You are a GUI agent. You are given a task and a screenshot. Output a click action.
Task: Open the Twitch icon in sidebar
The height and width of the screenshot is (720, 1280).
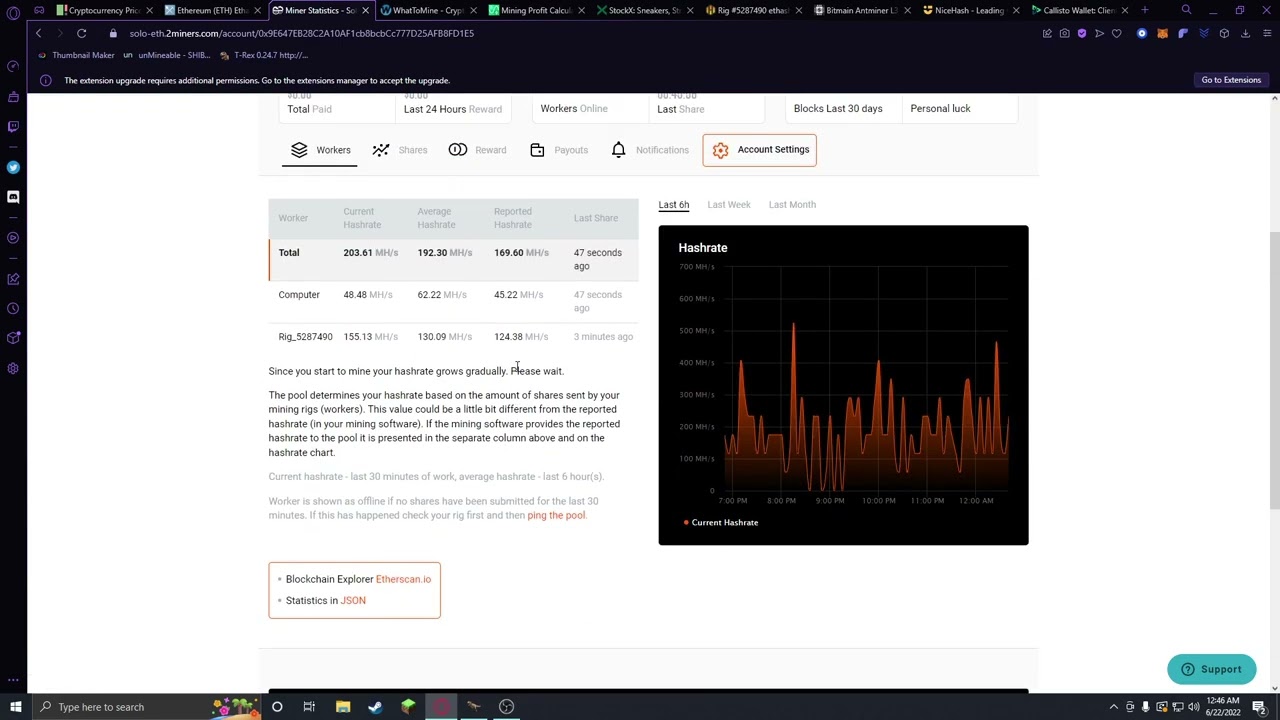[x=13, y=127]
